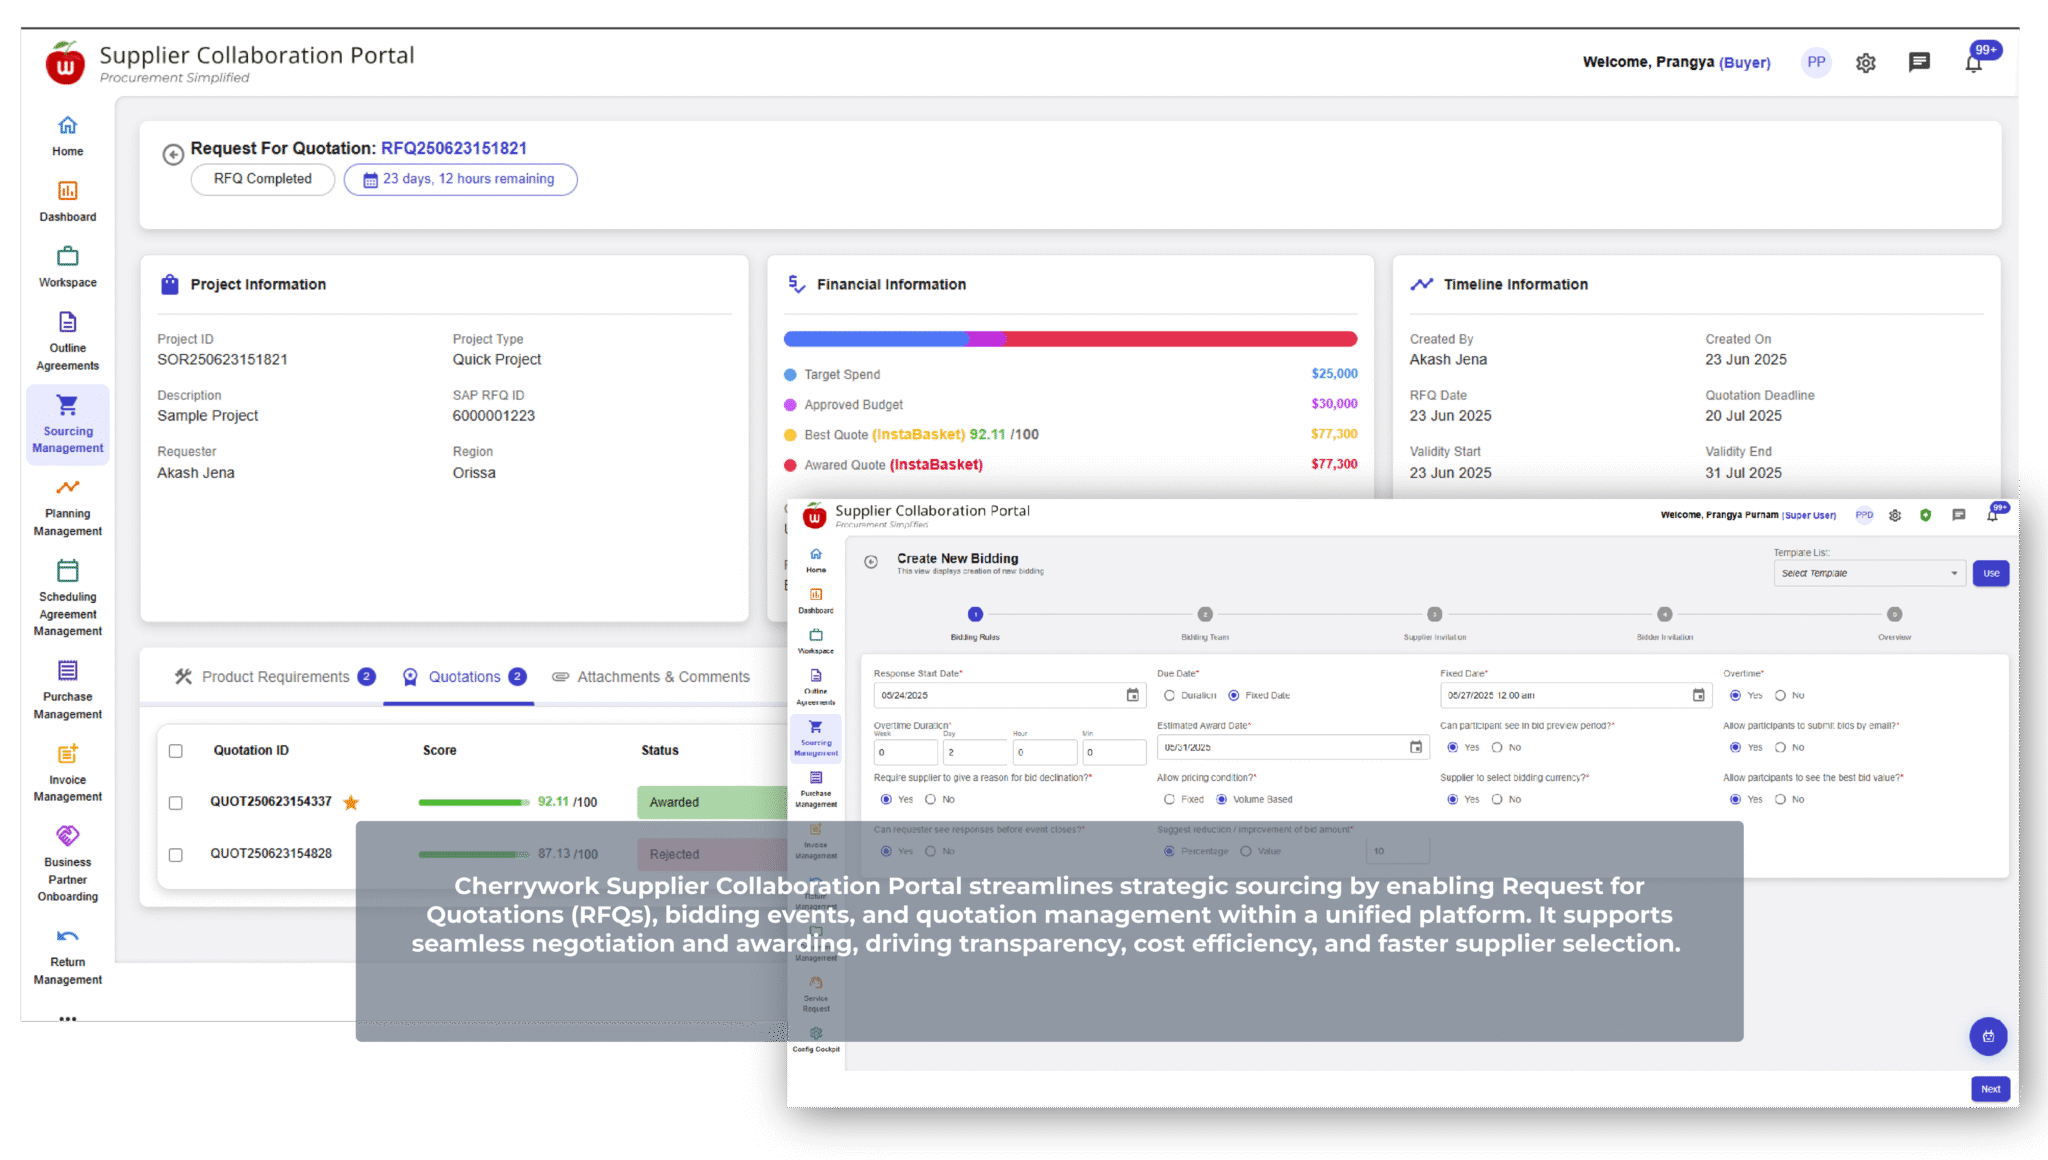Click back arrow beside Request For Quotation

(x=173, y=154)
